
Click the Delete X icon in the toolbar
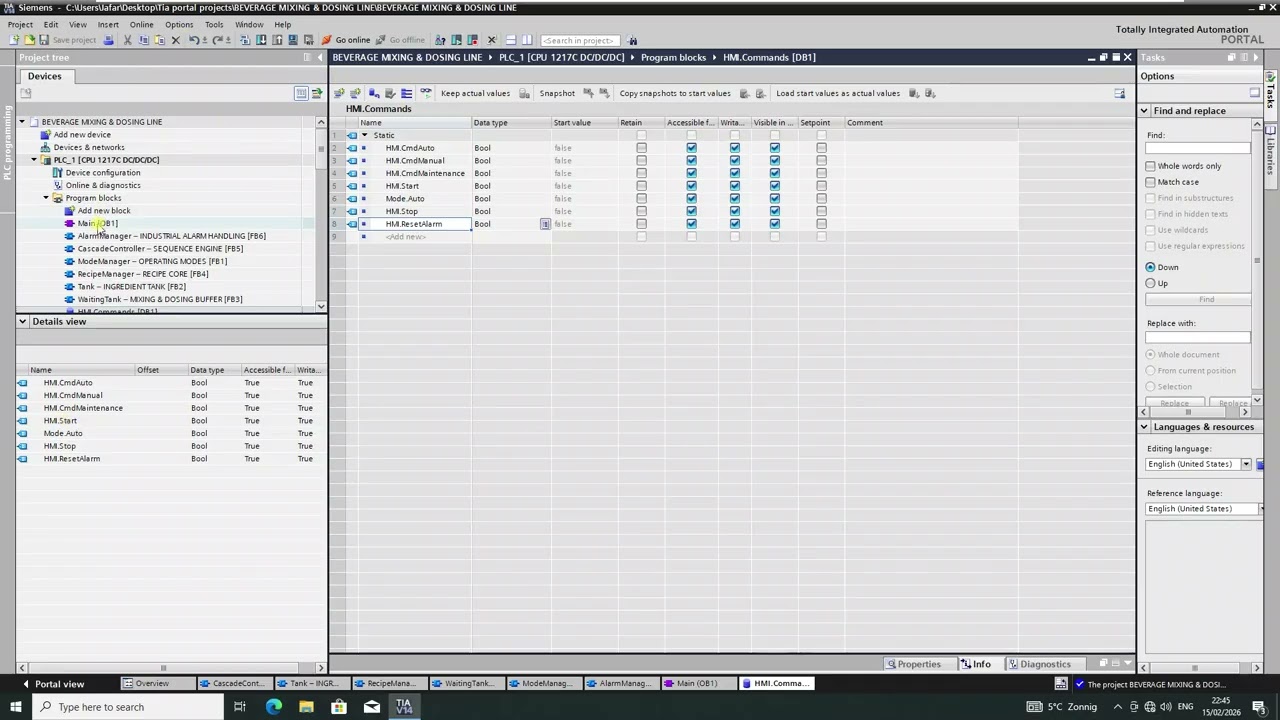tap(176, 40)
